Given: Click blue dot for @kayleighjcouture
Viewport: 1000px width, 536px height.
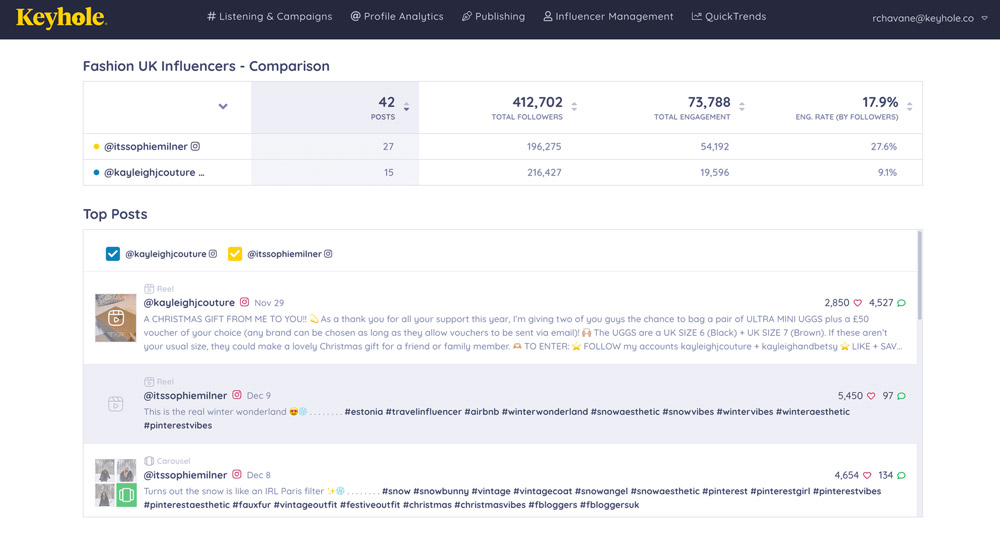Looking at the screenshot, I should [x=96, y=172].
